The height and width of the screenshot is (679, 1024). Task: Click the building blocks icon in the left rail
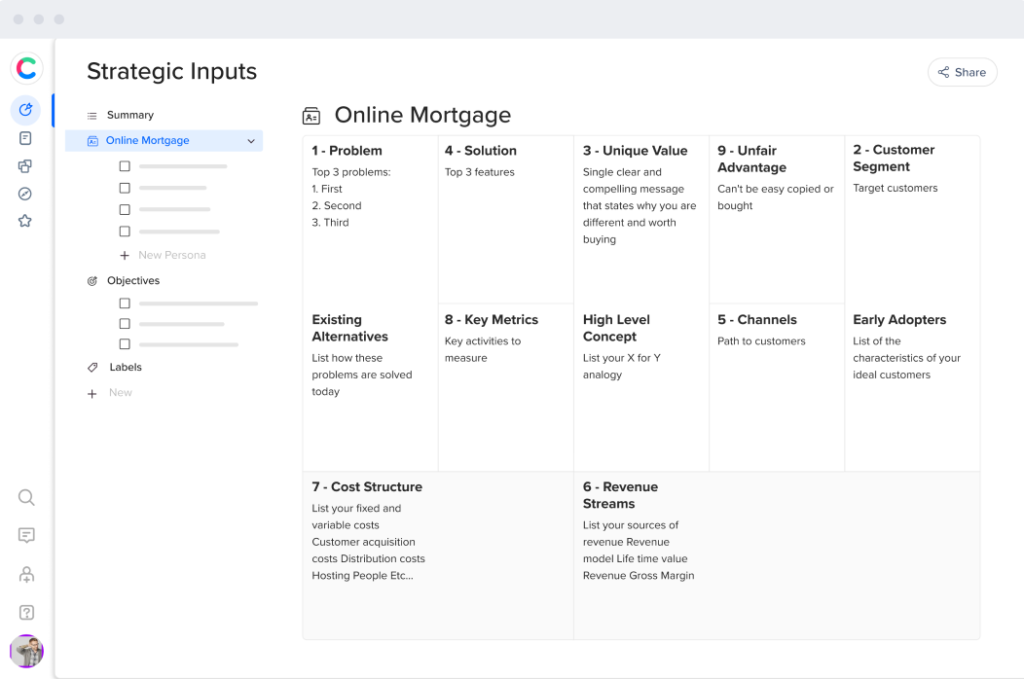tap(26, 166)
